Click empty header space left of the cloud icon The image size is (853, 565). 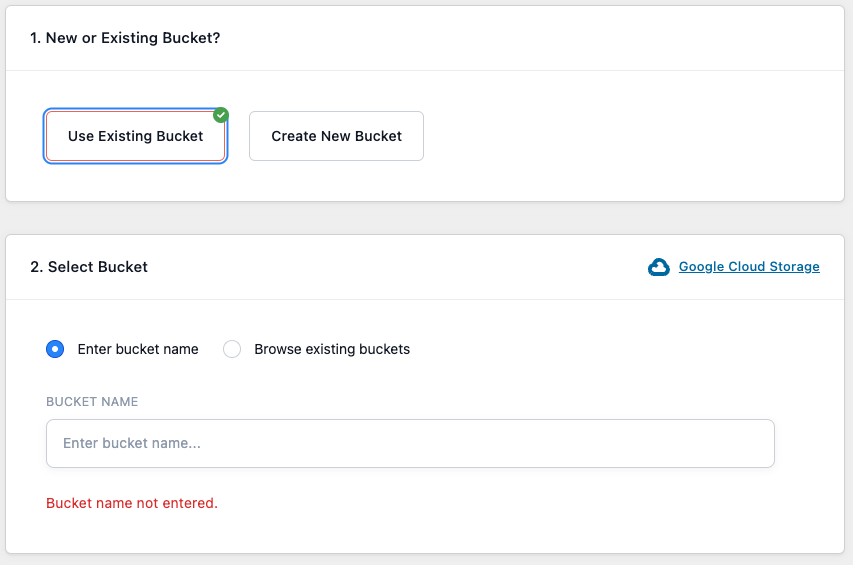point(397,267)
